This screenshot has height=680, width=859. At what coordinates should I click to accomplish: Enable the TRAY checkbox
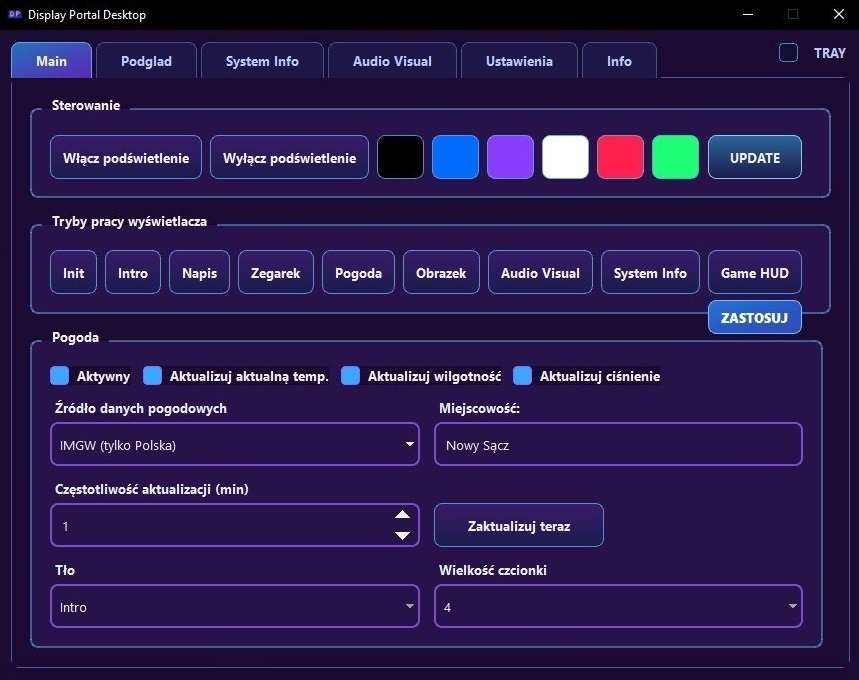pyautogui.click(x=788, y=53)
